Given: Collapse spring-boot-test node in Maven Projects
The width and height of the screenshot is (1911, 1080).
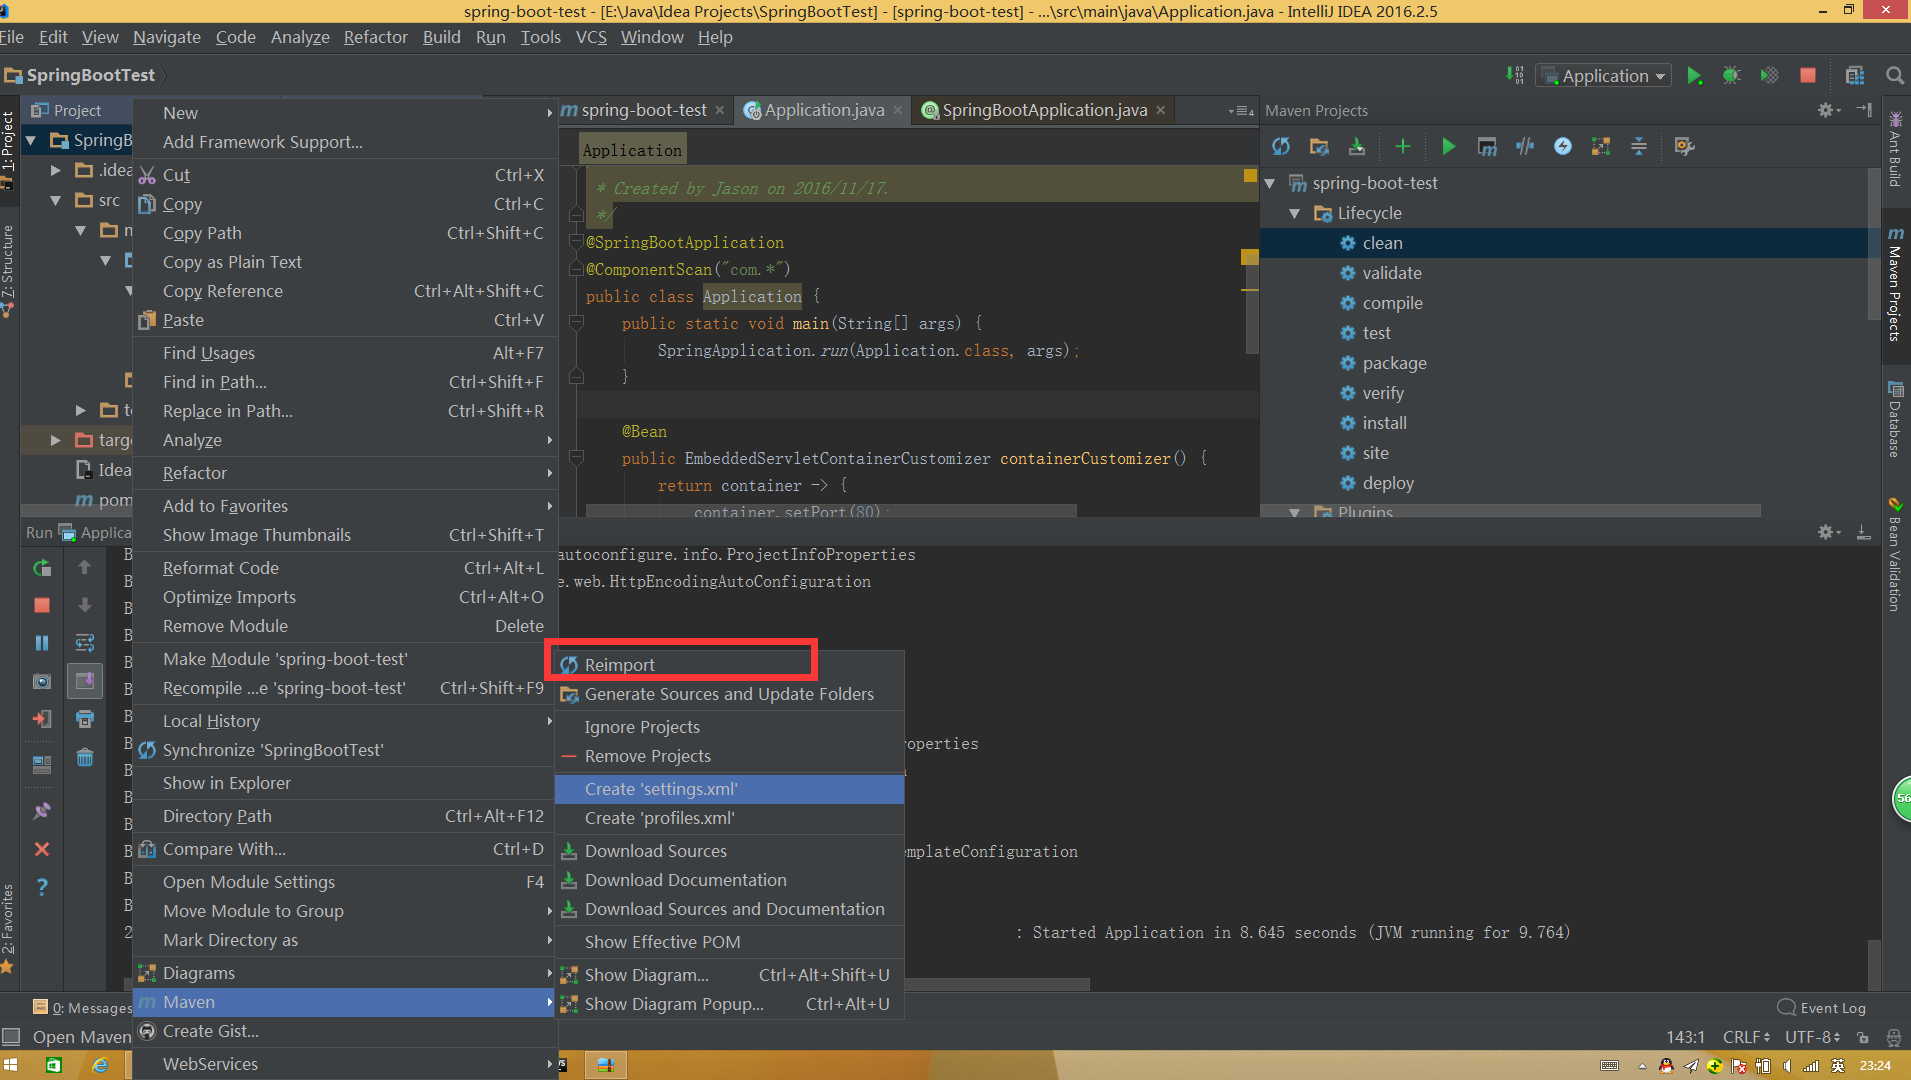Looking at the screenshot, I should coord(1270,183).
